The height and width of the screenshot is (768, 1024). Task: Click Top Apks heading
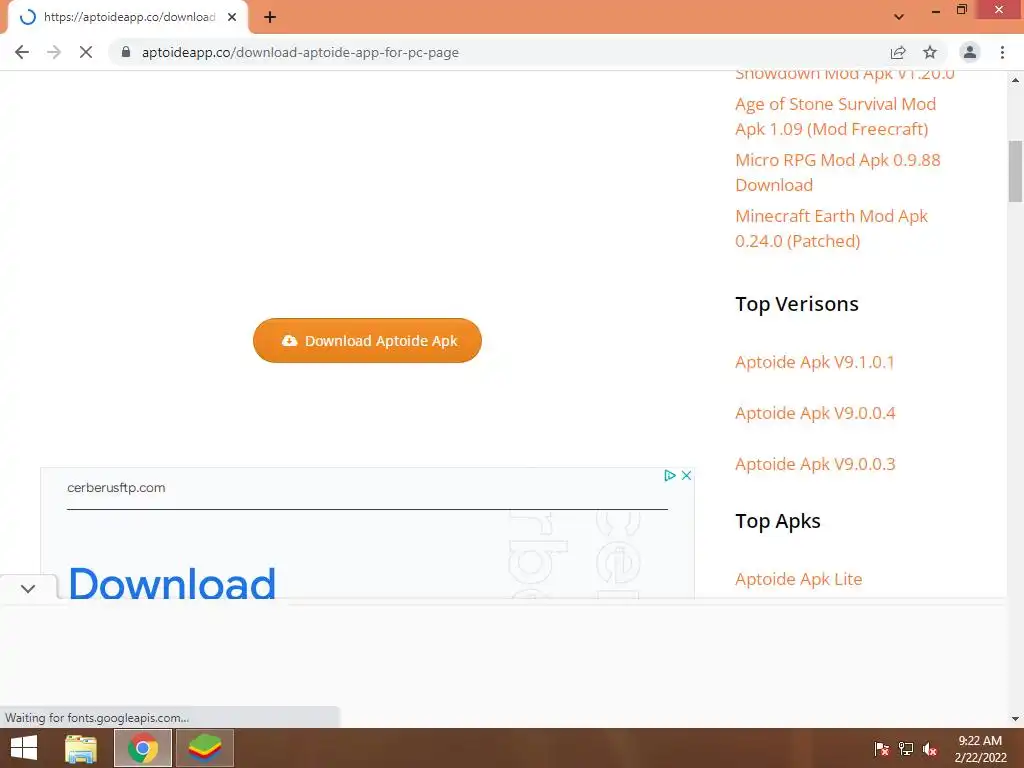[778, 521]
